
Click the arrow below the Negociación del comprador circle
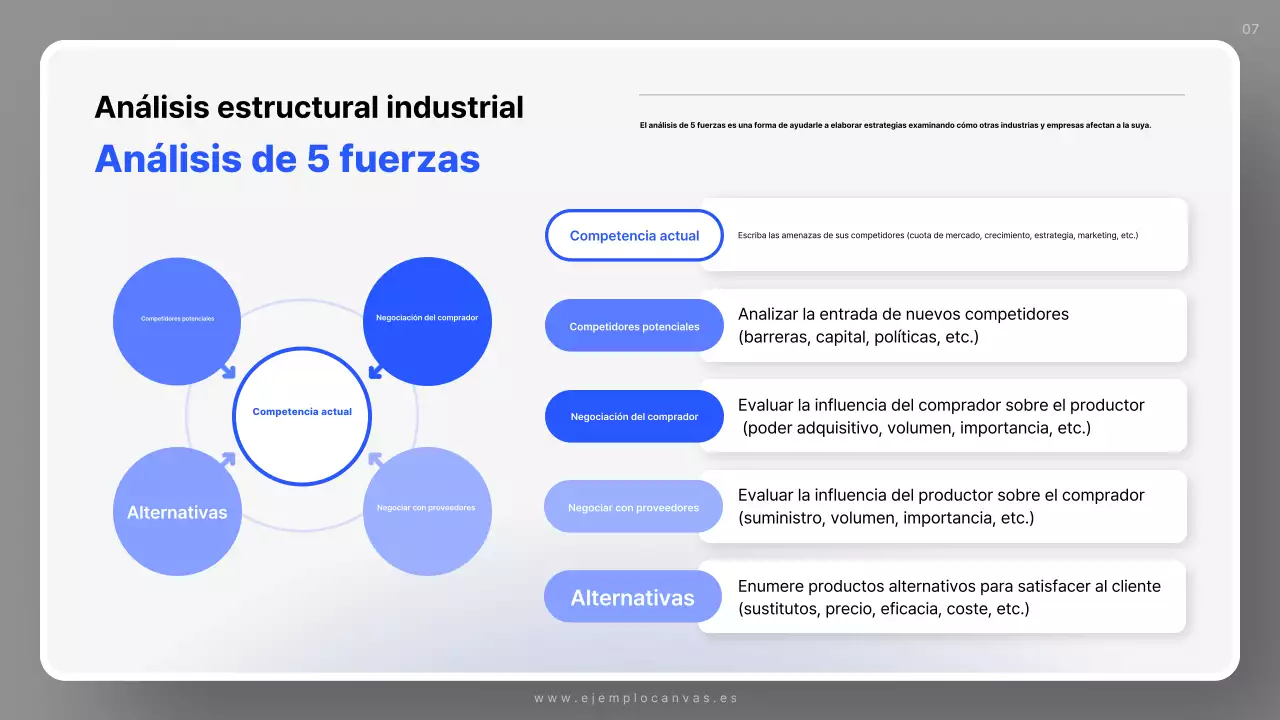374,372
